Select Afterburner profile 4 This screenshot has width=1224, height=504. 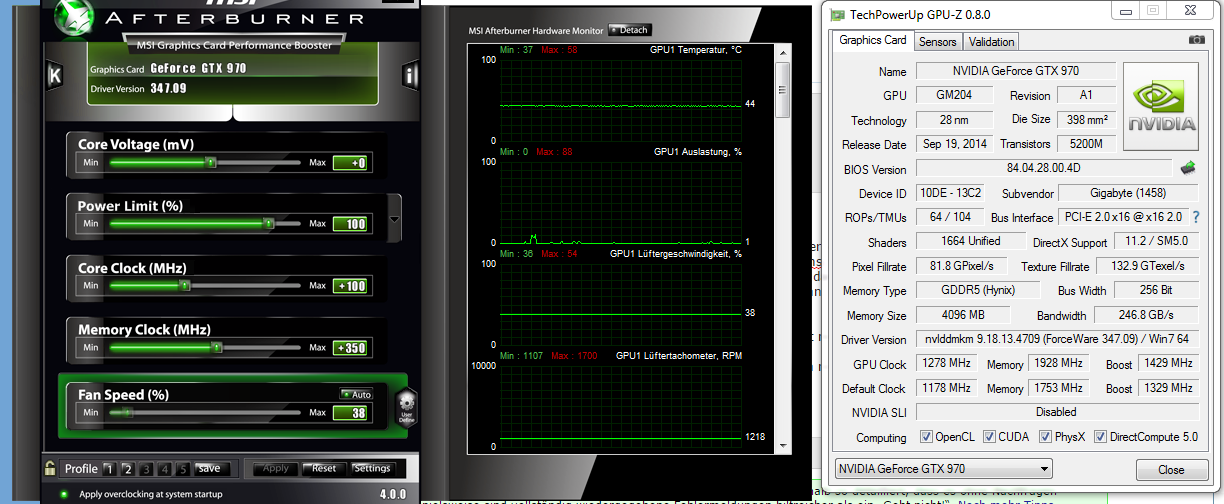[x=164, y=468]
